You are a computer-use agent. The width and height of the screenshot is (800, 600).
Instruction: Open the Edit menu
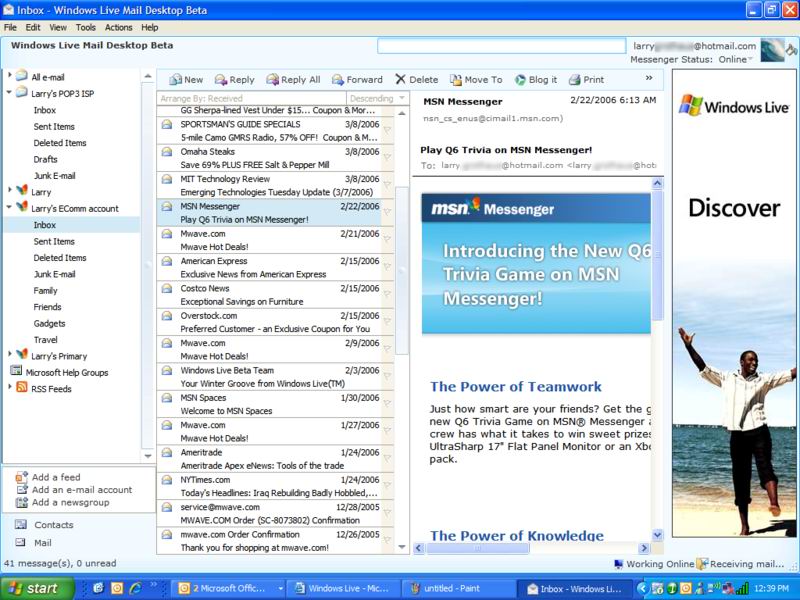[33, 28]
